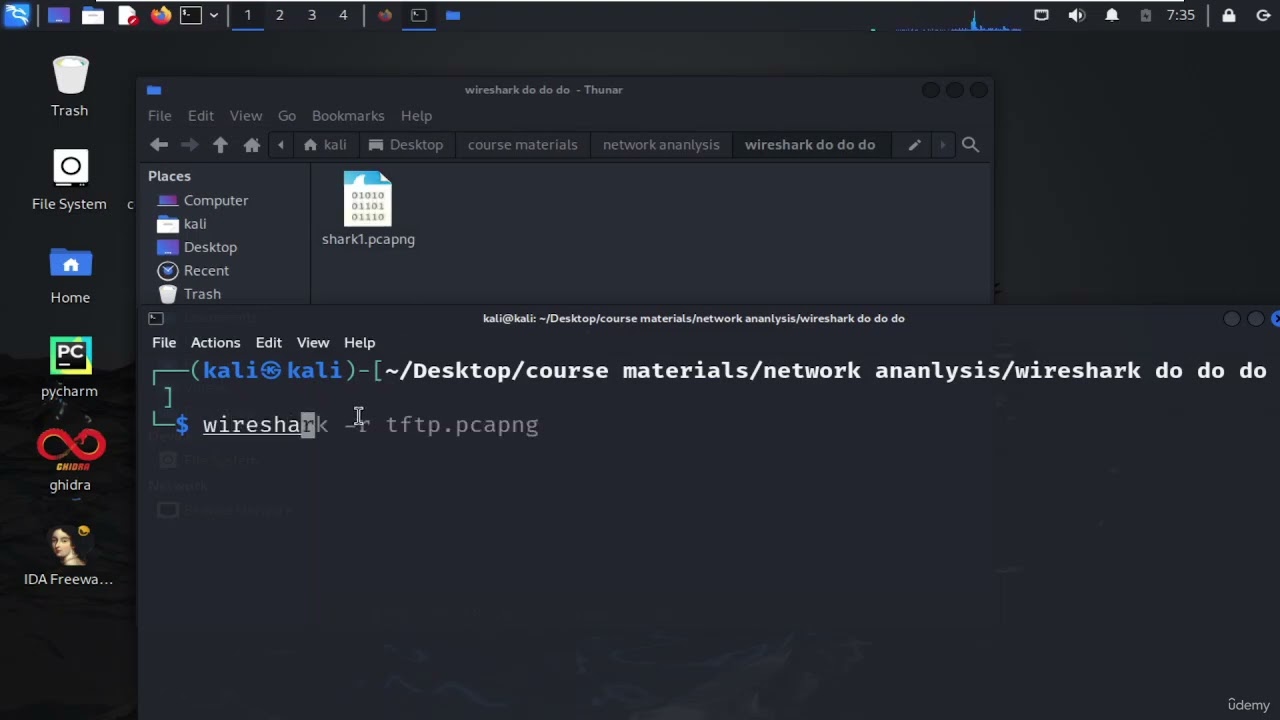Screen dimensions: 1280x720
Task: Select the Firefox window in the taskbar
Action: (x=385, y=15)
